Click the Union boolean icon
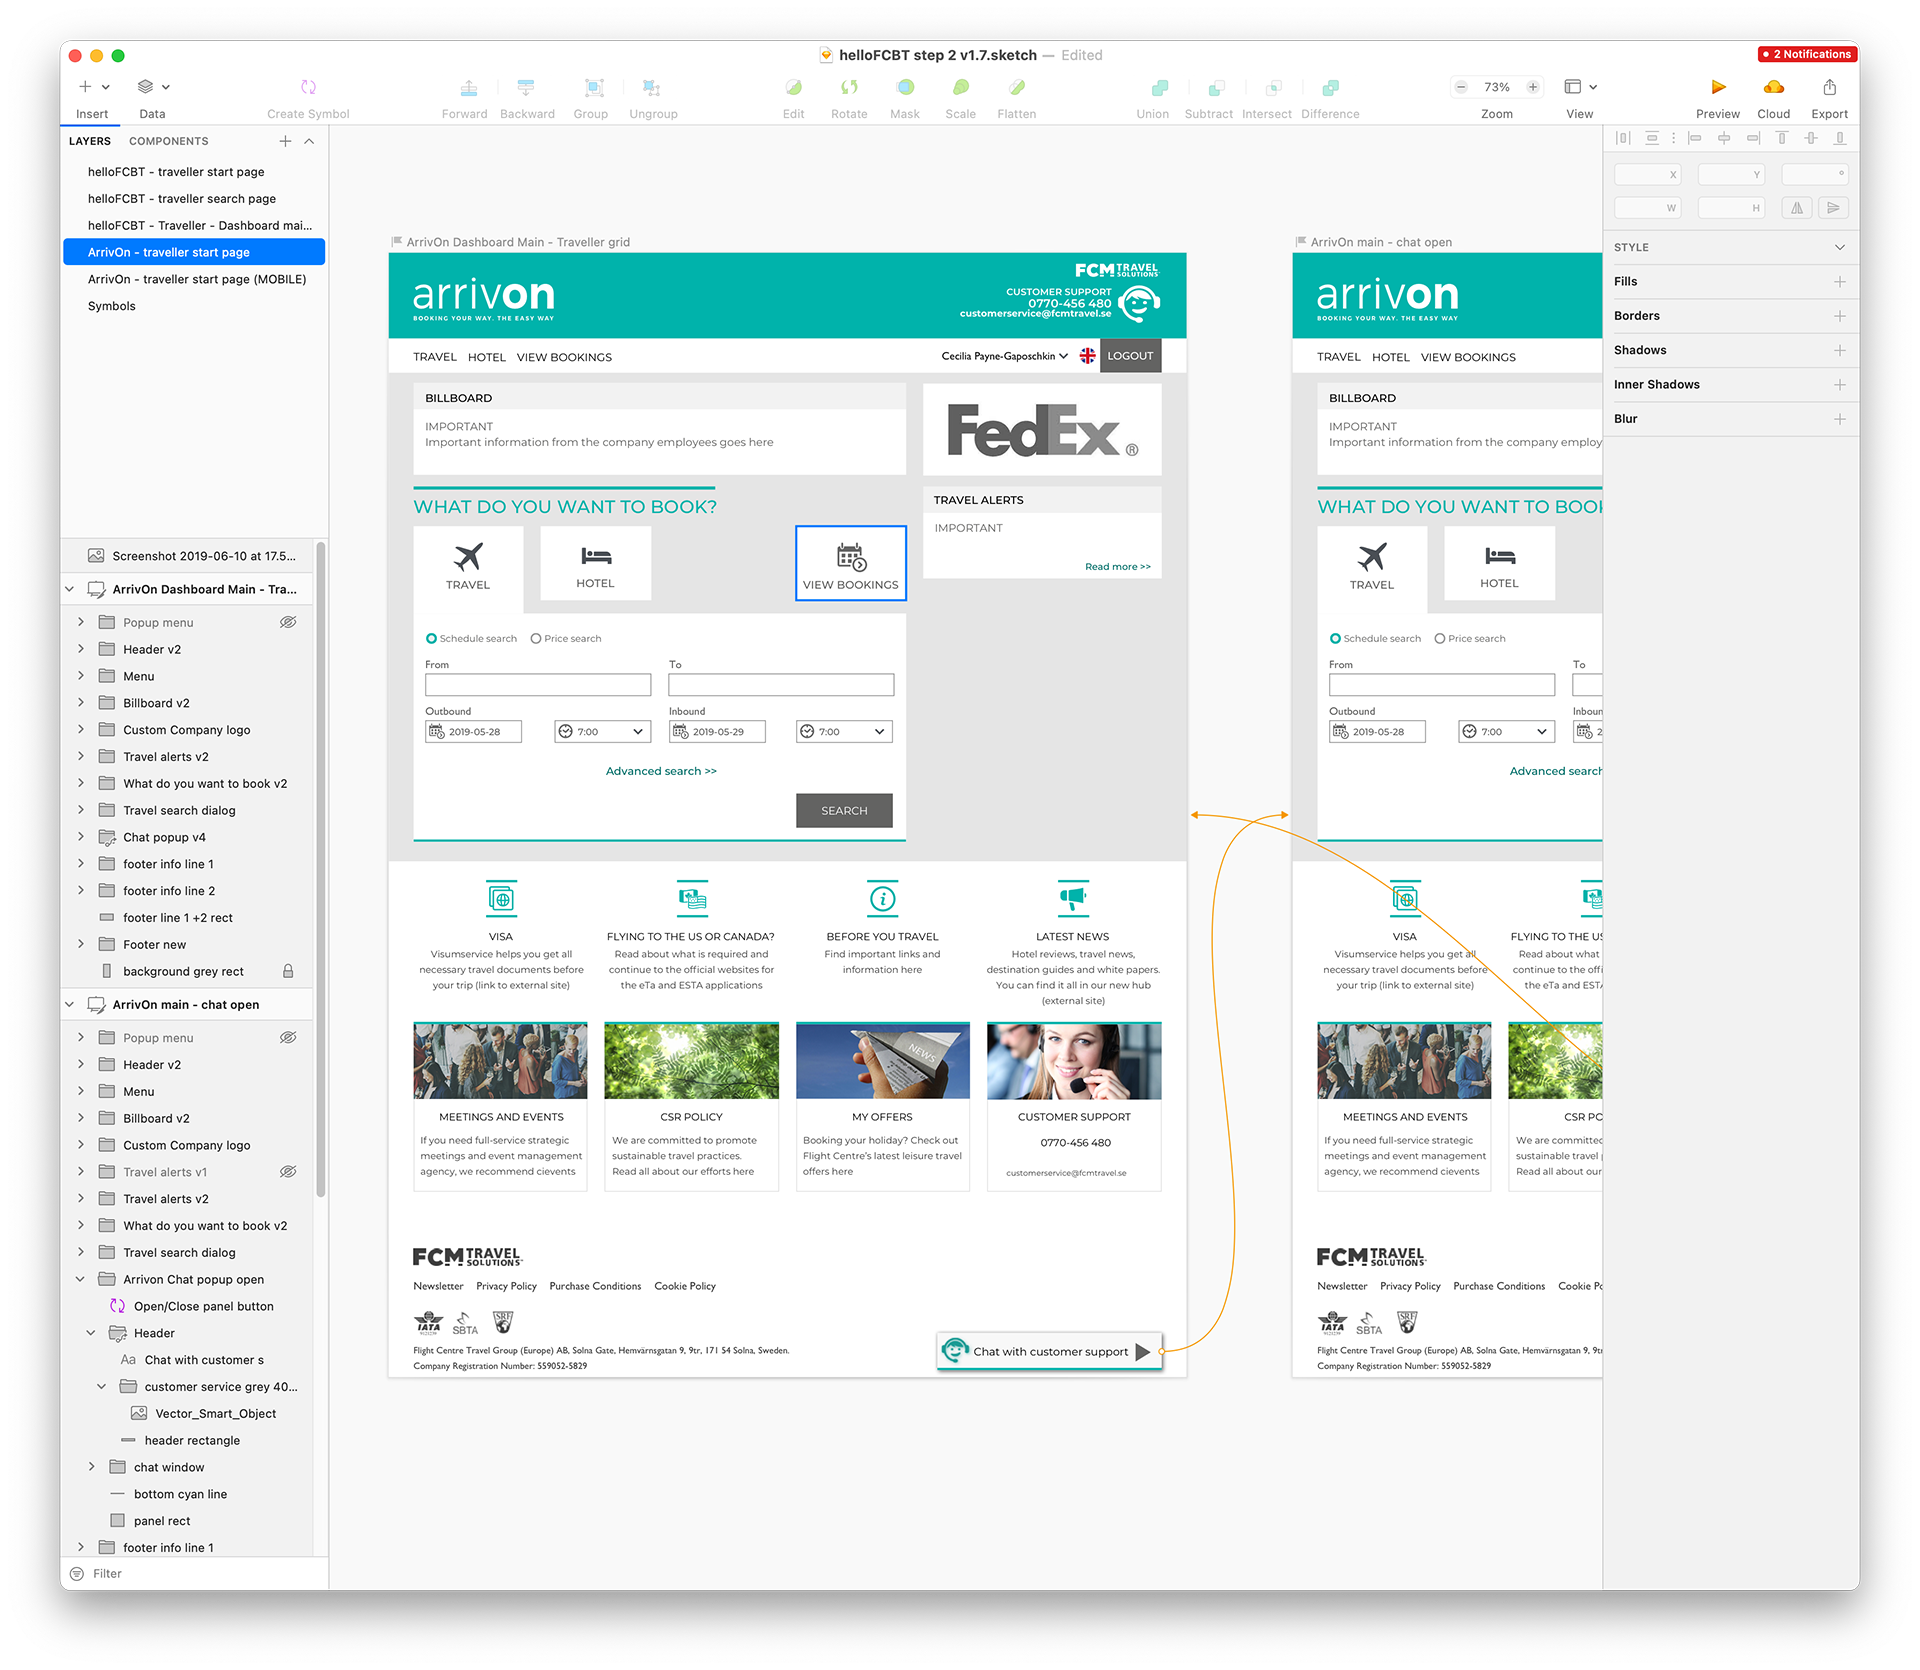This screenshot has width=1920, height=1670. tap(1159, 88)
